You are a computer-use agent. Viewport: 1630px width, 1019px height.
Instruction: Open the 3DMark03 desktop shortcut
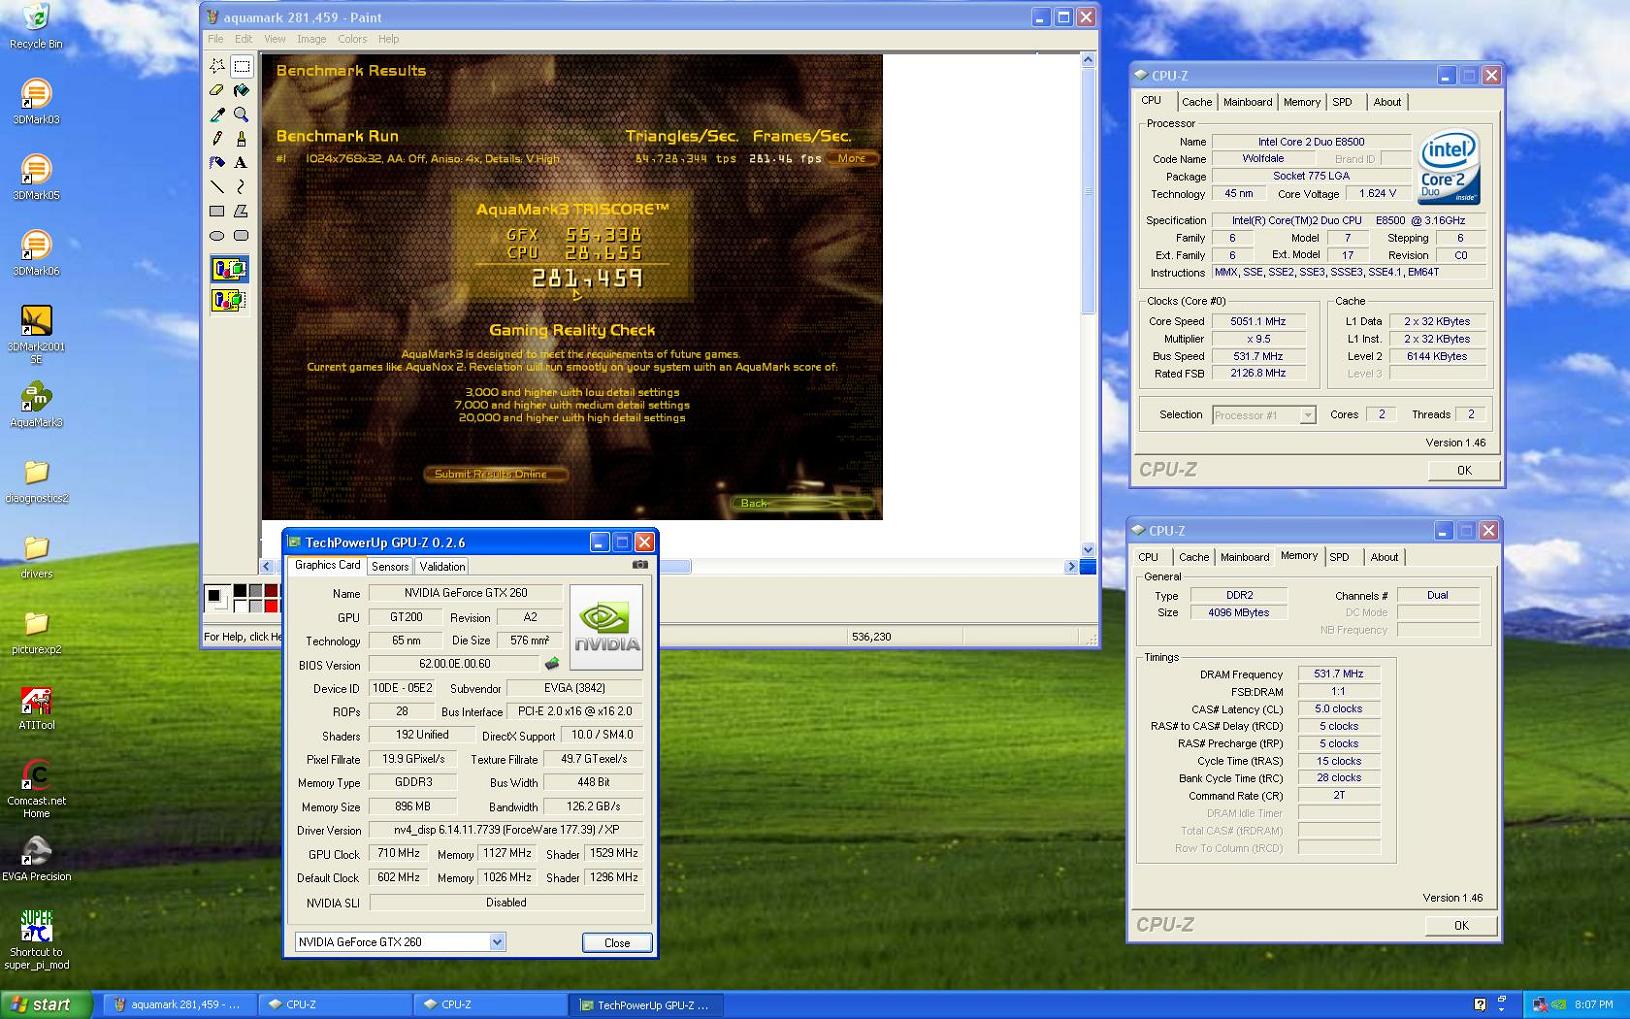[36, 101]
